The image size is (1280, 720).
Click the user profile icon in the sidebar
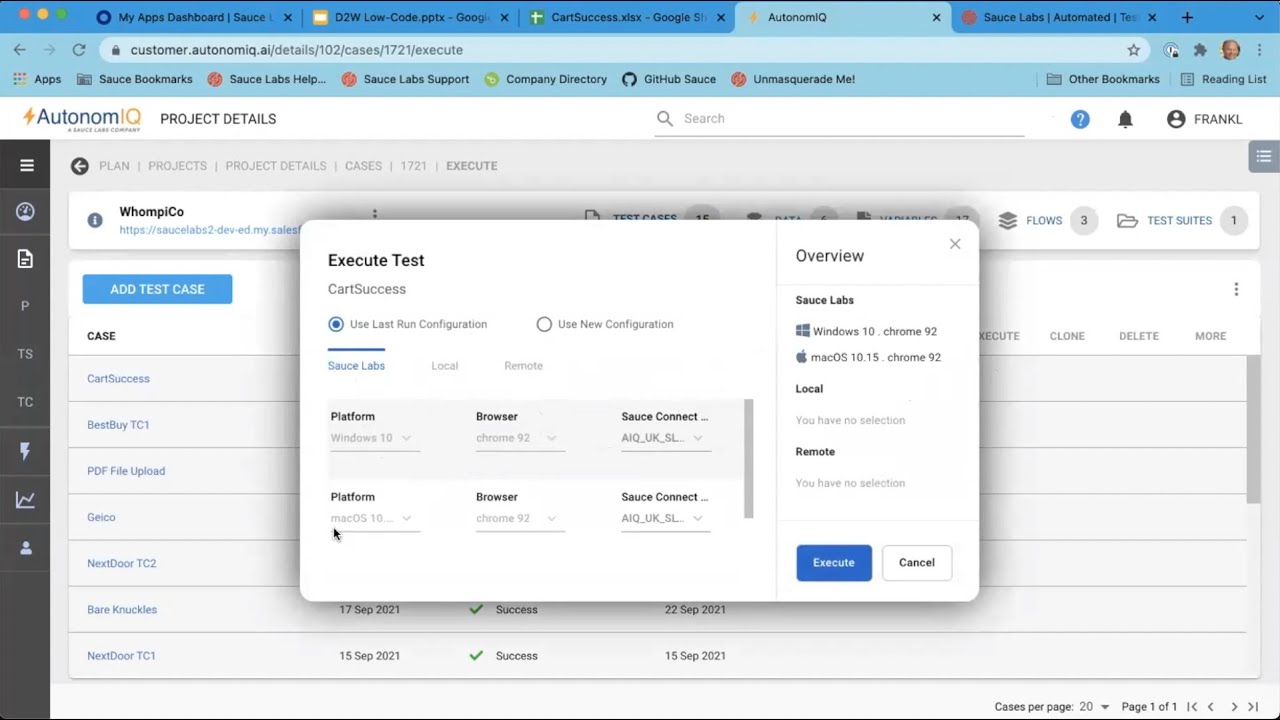26,548
